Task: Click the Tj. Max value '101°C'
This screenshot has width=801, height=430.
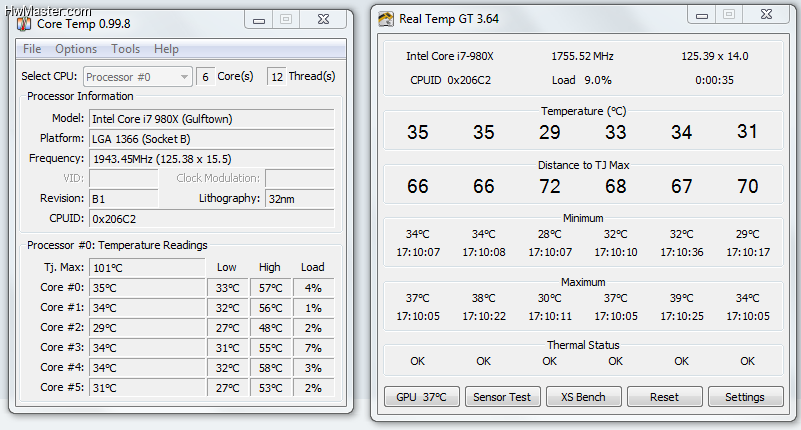Action: click(x=147, y=268)
